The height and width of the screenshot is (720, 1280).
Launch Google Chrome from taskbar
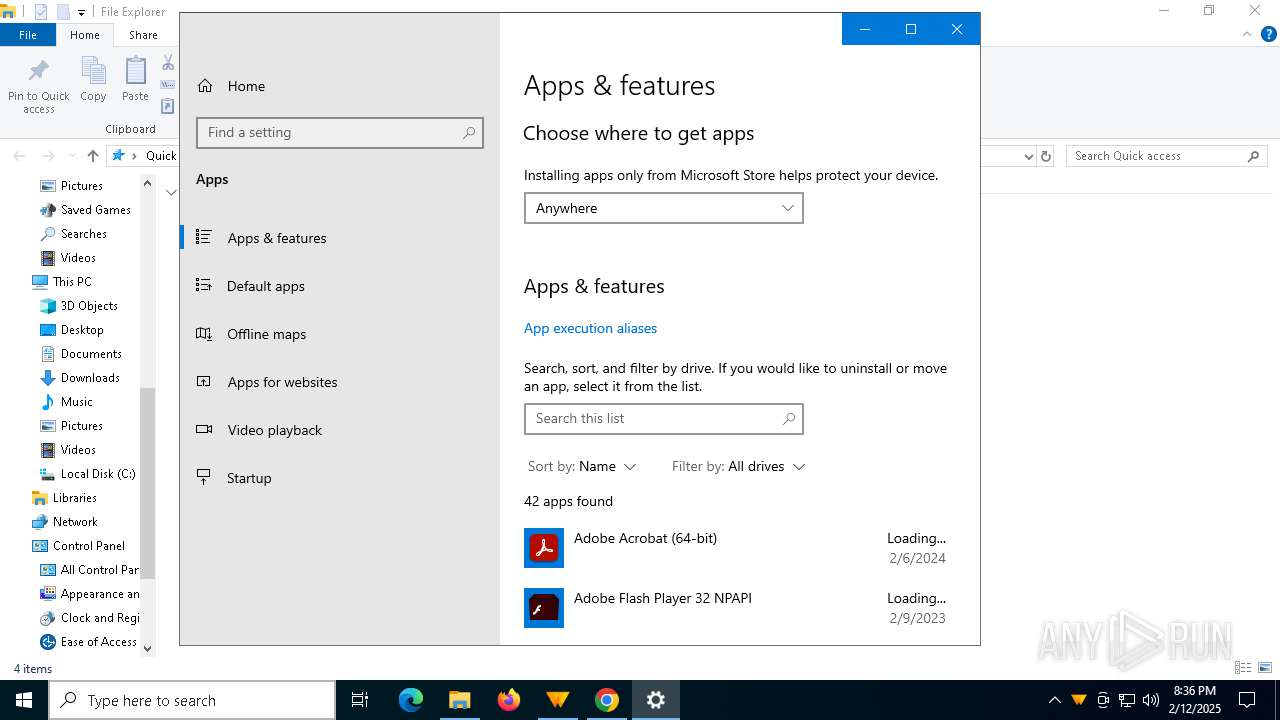[x=607, y=700]
